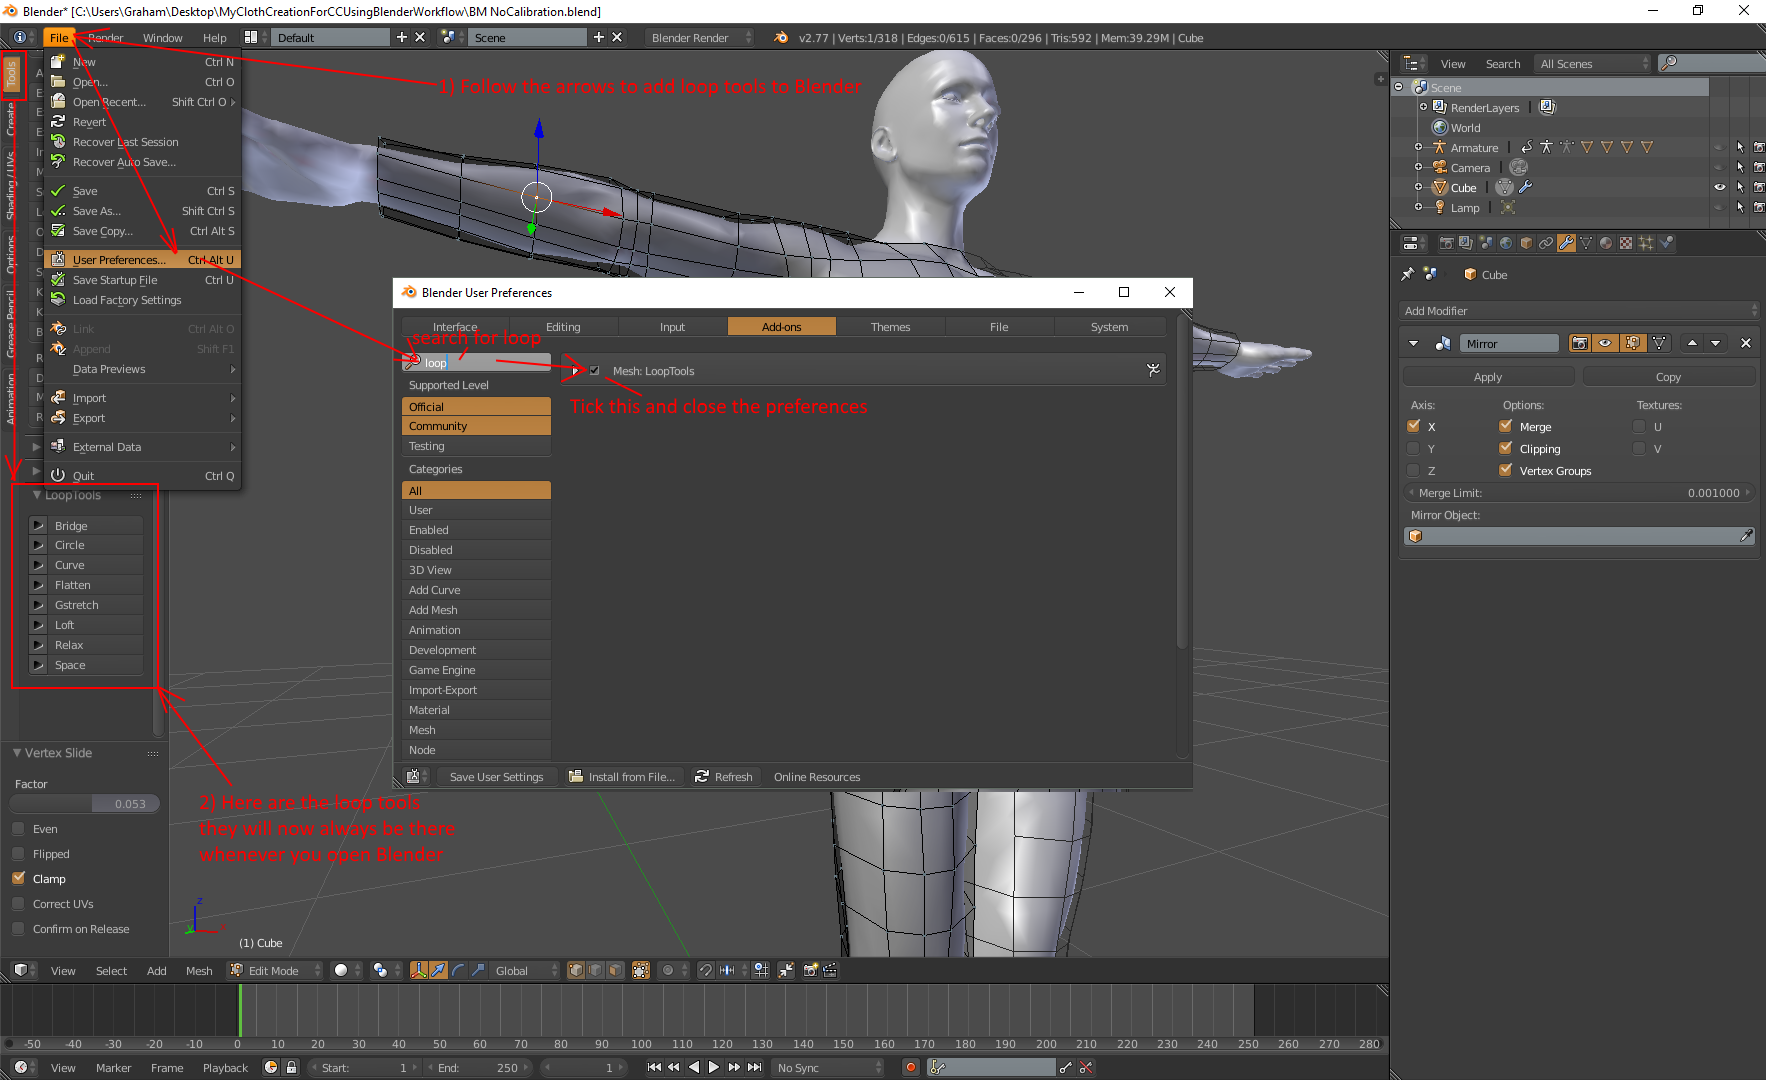Enable the Mesh: LoopTools add-on checkbox

coord(594,370)
